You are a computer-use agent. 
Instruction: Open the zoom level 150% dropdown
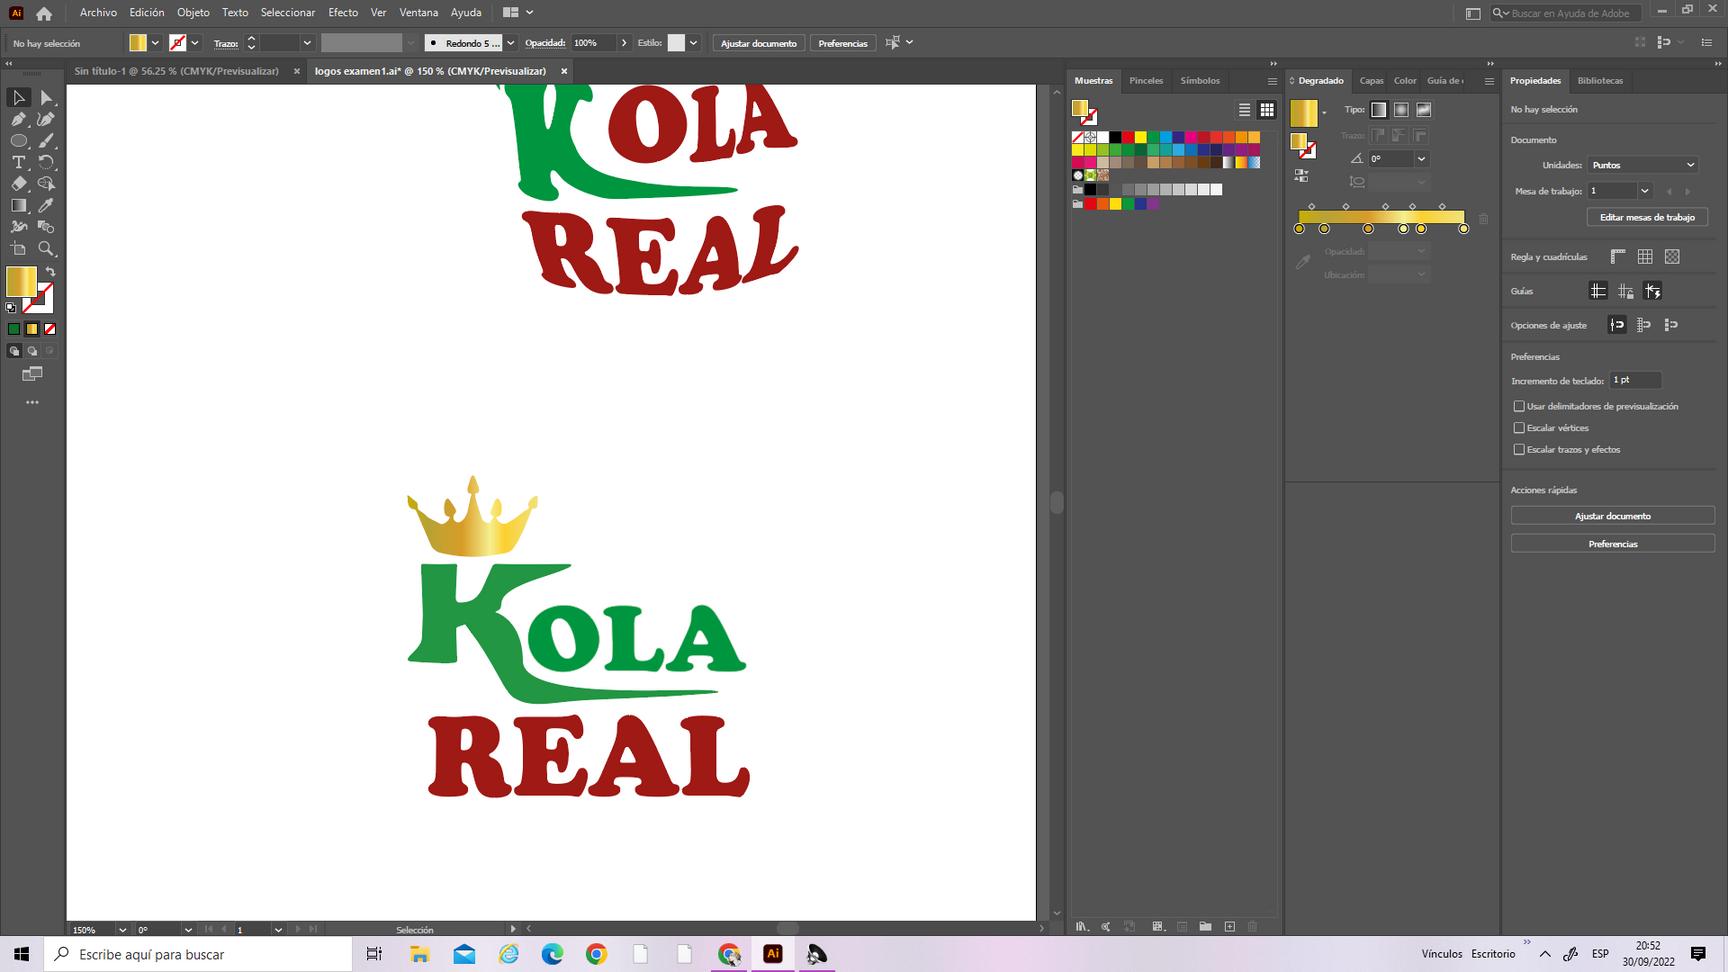122,930
